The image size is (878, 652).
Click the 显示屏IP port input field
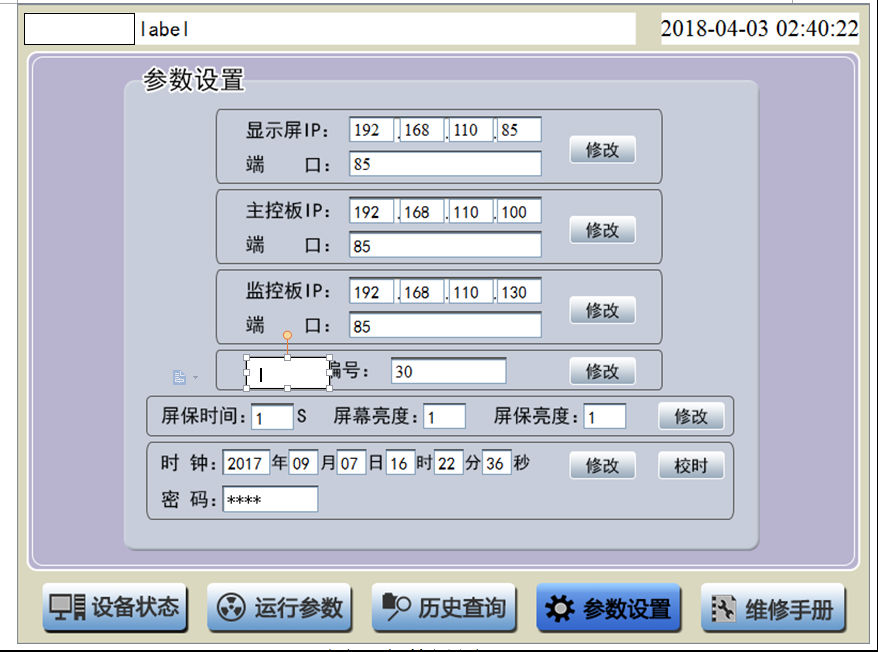click(x=445, y=164)
